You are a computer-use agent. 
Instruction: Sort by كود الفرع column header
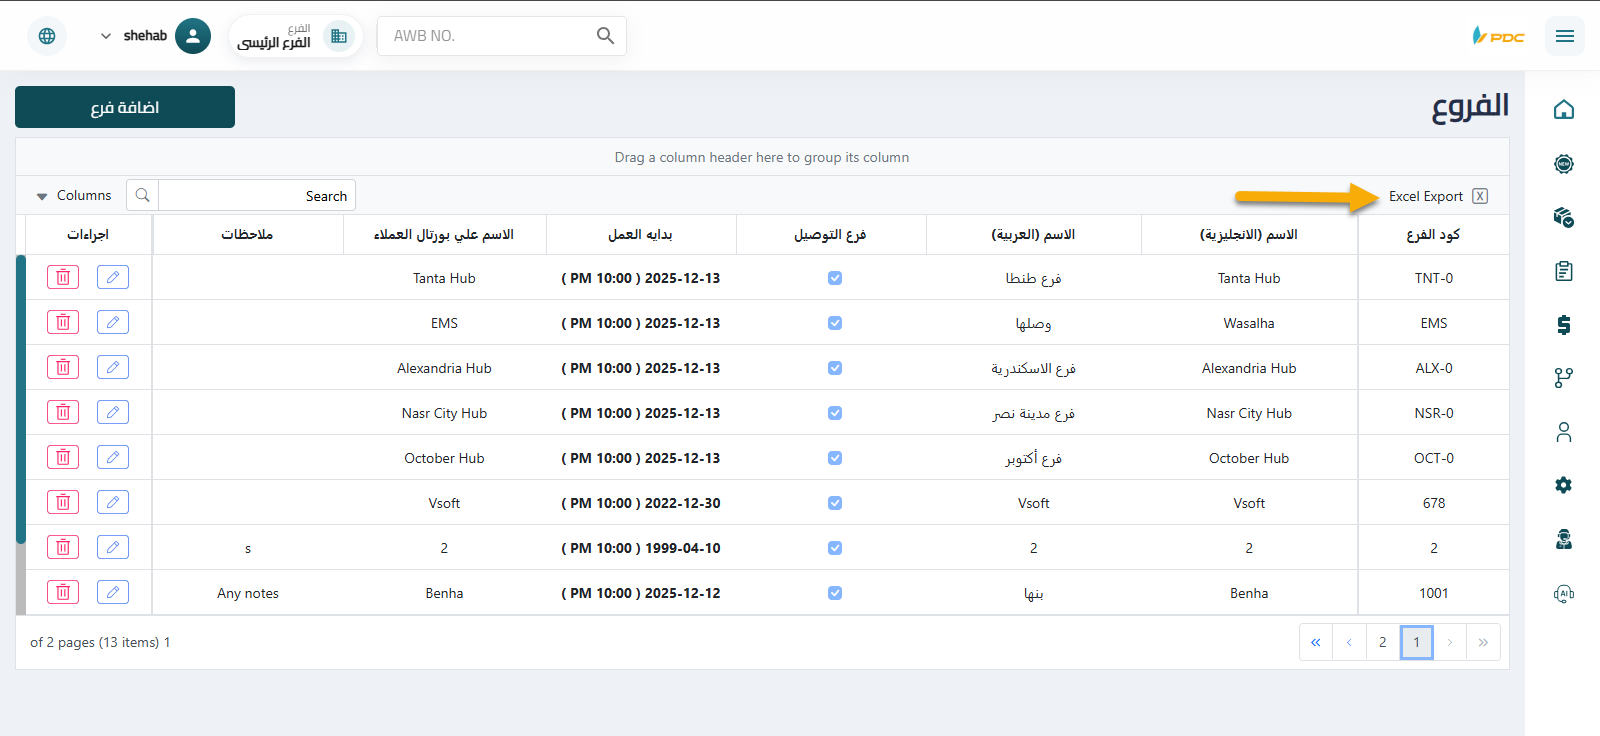[x=1433, y=234]
